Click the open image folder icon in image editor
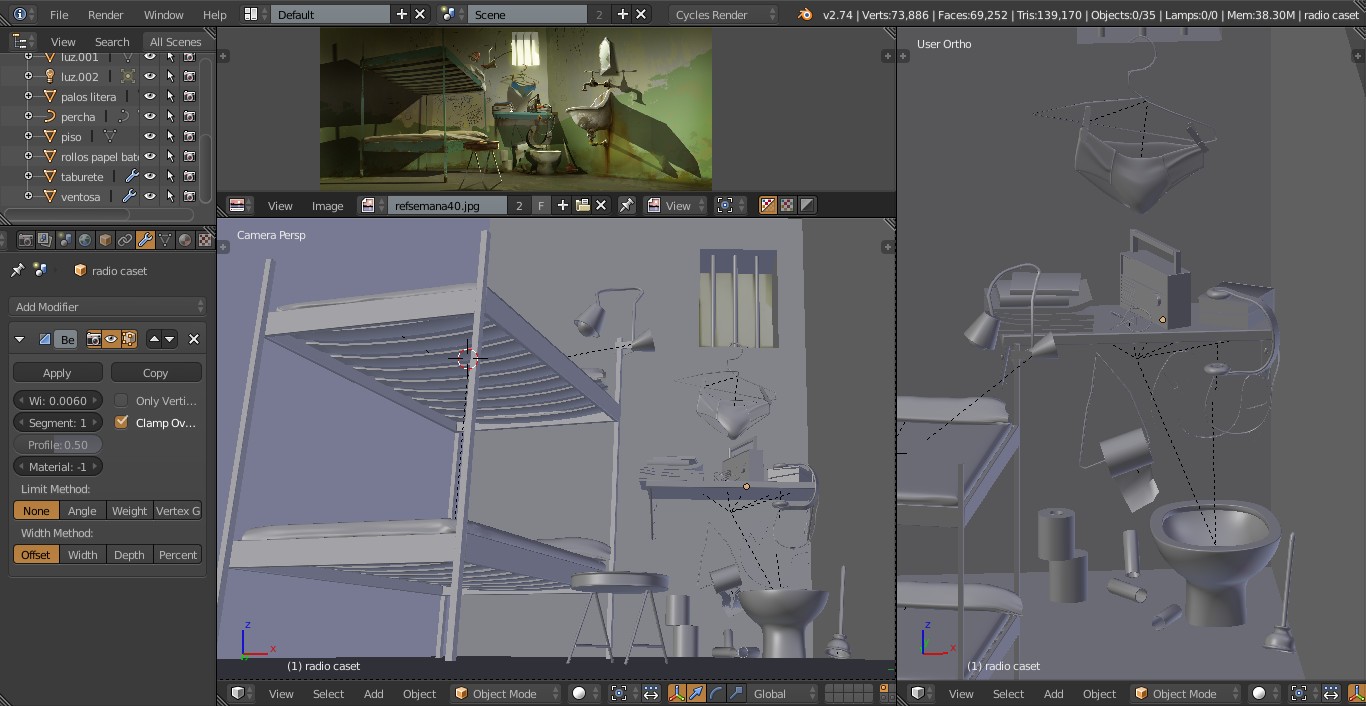The width and height of the screenshot is (1366, 706). 582,205
